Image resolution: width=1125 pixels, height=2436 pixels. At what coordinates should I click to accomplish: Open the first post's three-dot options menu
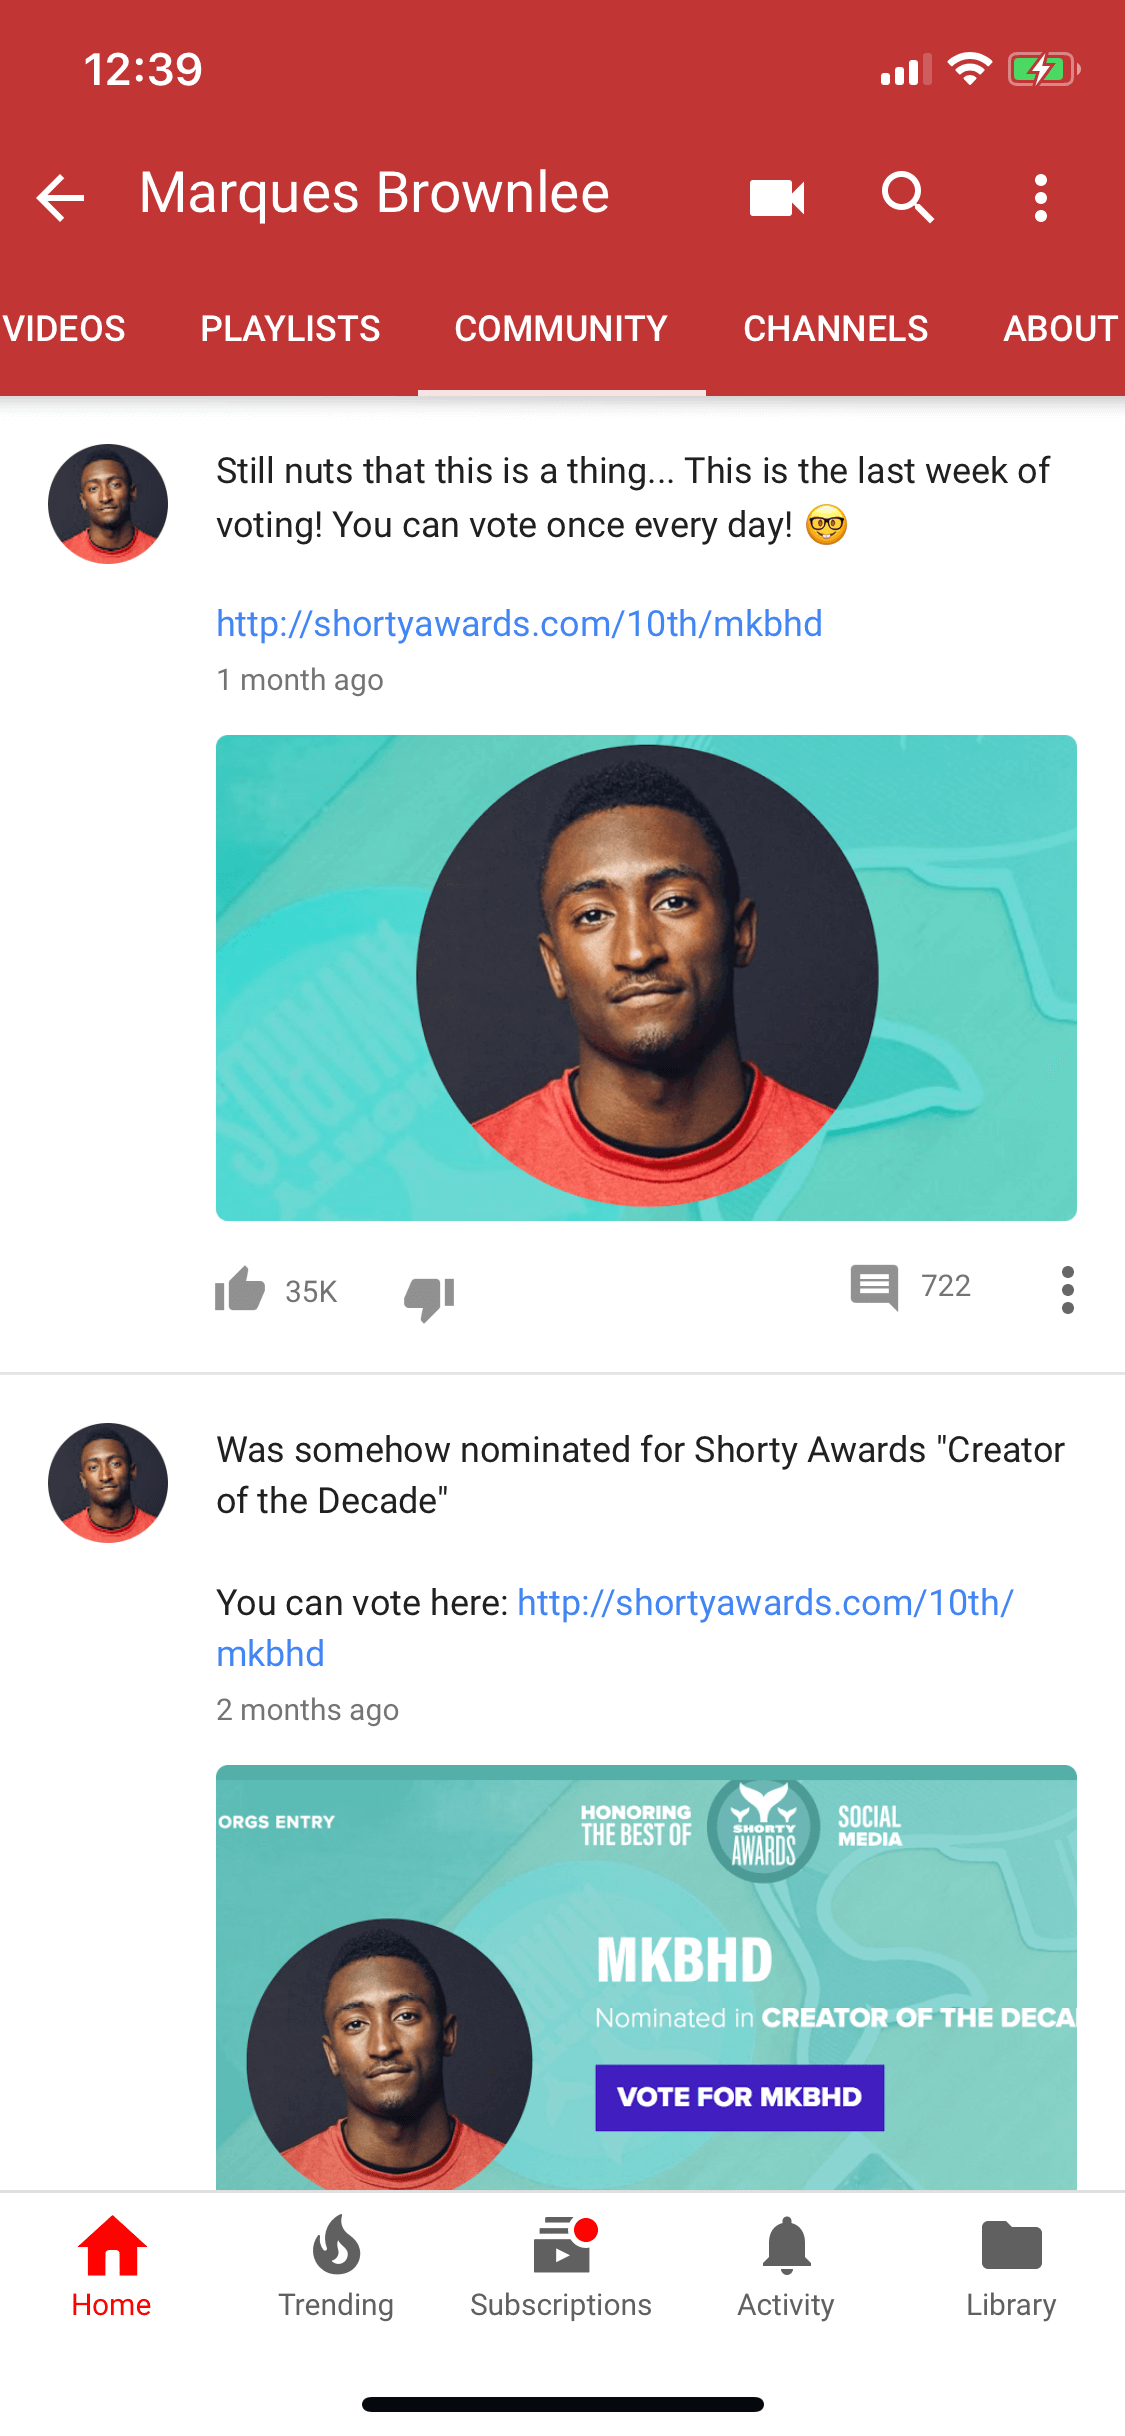point(1067,1290)
